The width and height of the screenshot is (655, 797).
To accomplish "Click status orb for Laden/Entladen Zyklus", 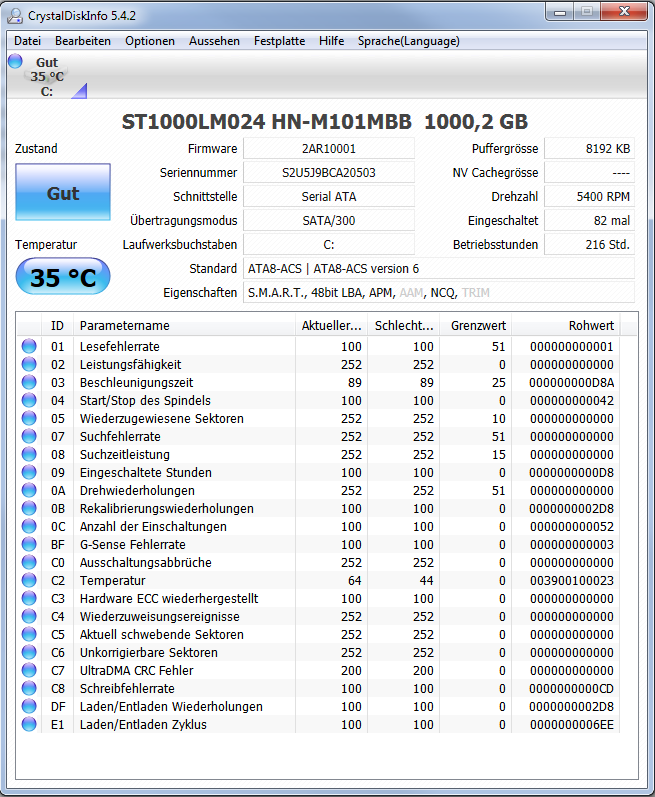I will 29,724.
